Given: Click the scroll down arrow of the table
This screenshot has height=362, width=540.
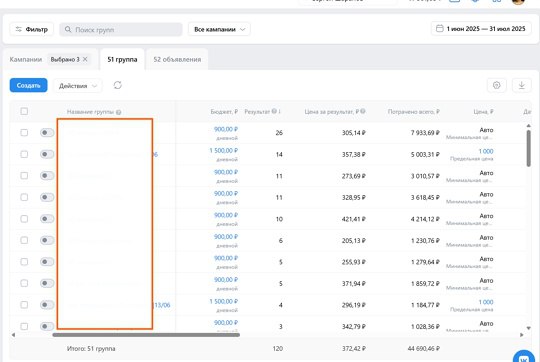Looking at the screenshot, I should [x=529, y=328].
